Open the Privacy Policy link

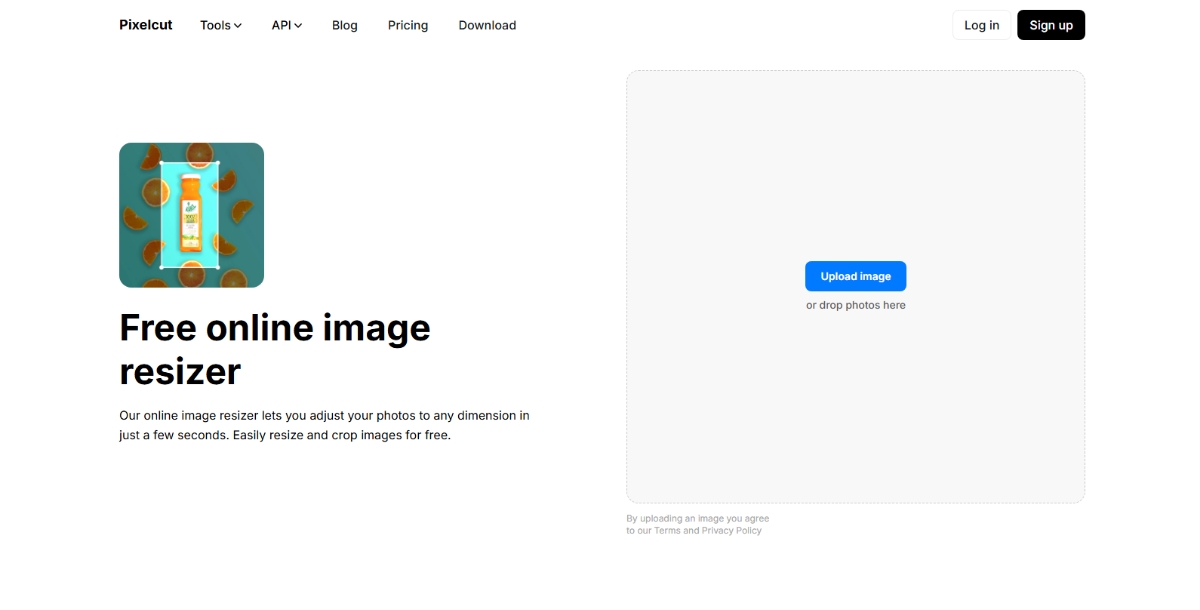tap(731, 531)
